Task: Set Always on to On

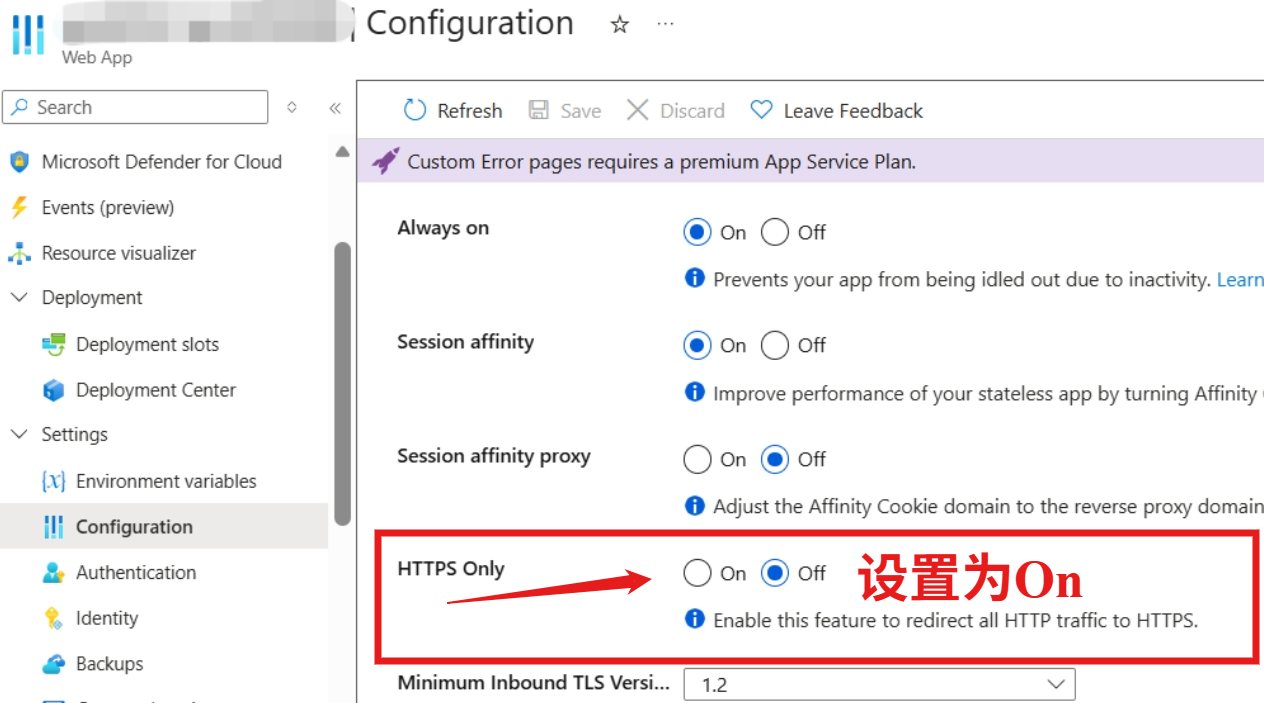Action: point(697,232)
